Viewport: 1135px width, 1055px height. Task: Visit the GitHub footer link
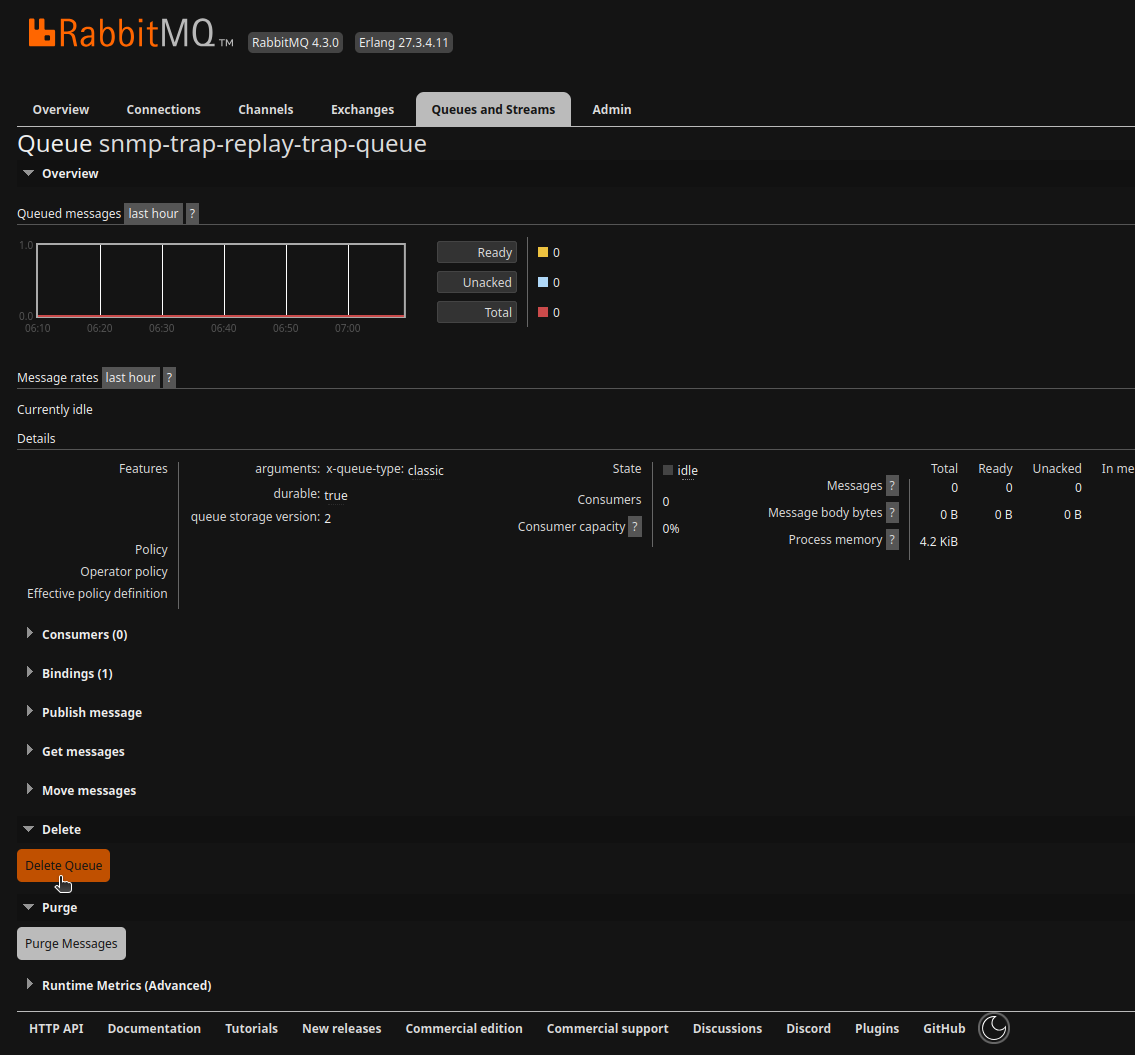[x=944, y=1028]
